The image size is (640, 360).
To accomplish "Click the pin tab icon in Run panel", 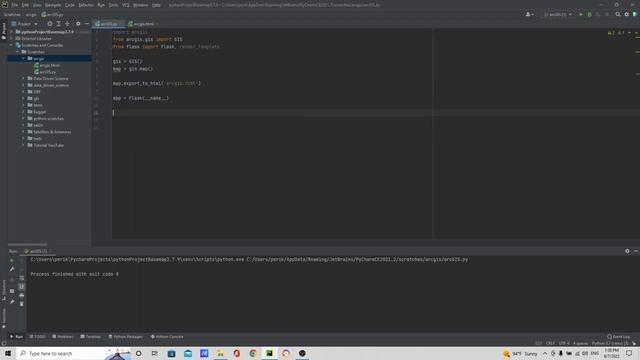I will [x=12, y=302].
